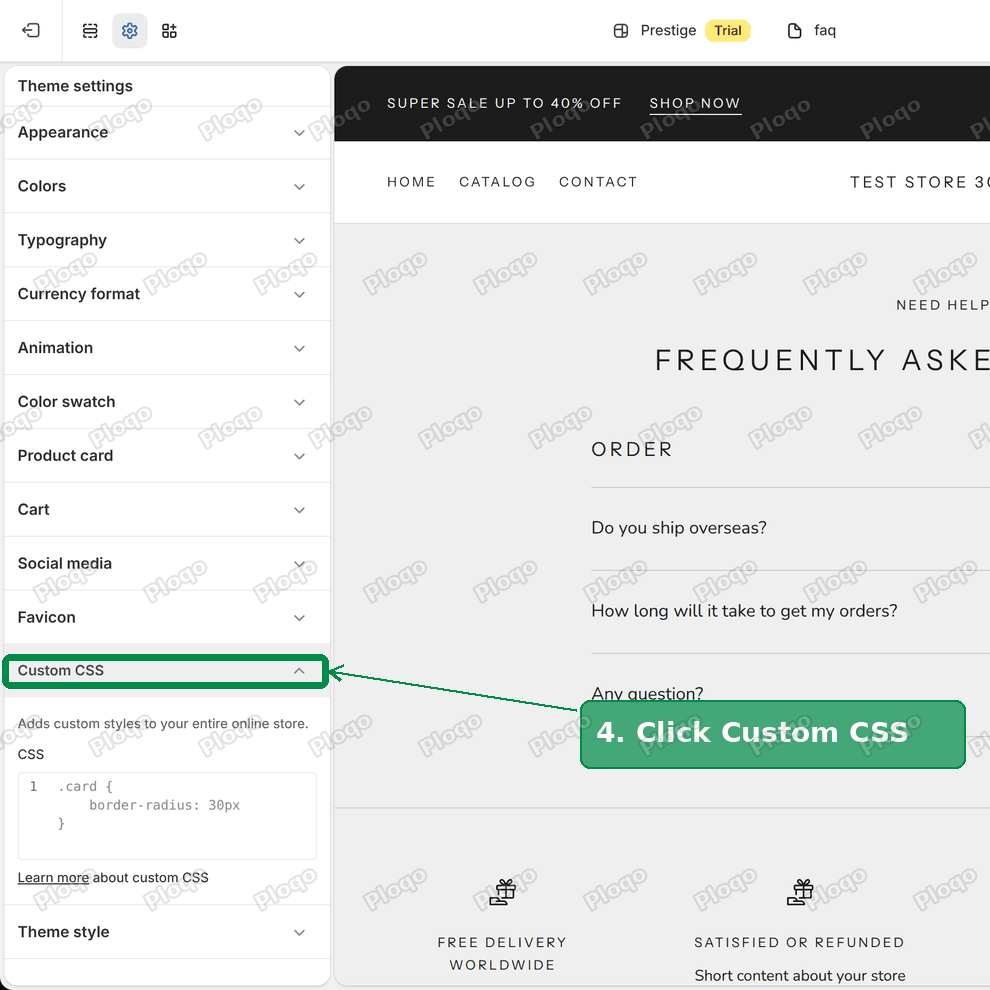Viewport: 990px width, 990px height.
Task: Open the Sections panel icon
Action: (90, 30)
